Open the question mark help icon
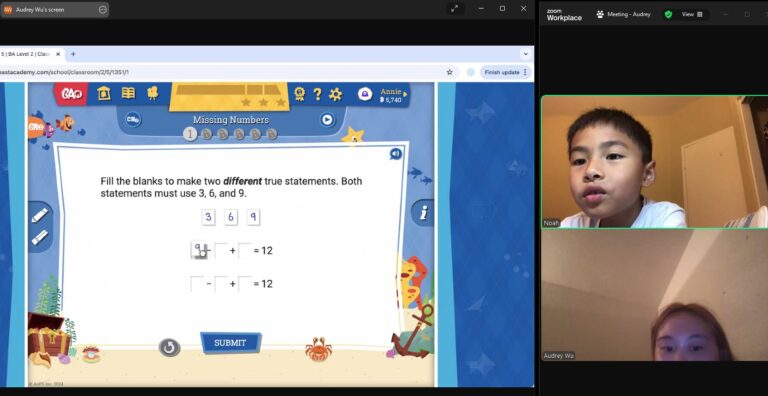This screenshot has height=396, width=768. click(x=317, y=94)
